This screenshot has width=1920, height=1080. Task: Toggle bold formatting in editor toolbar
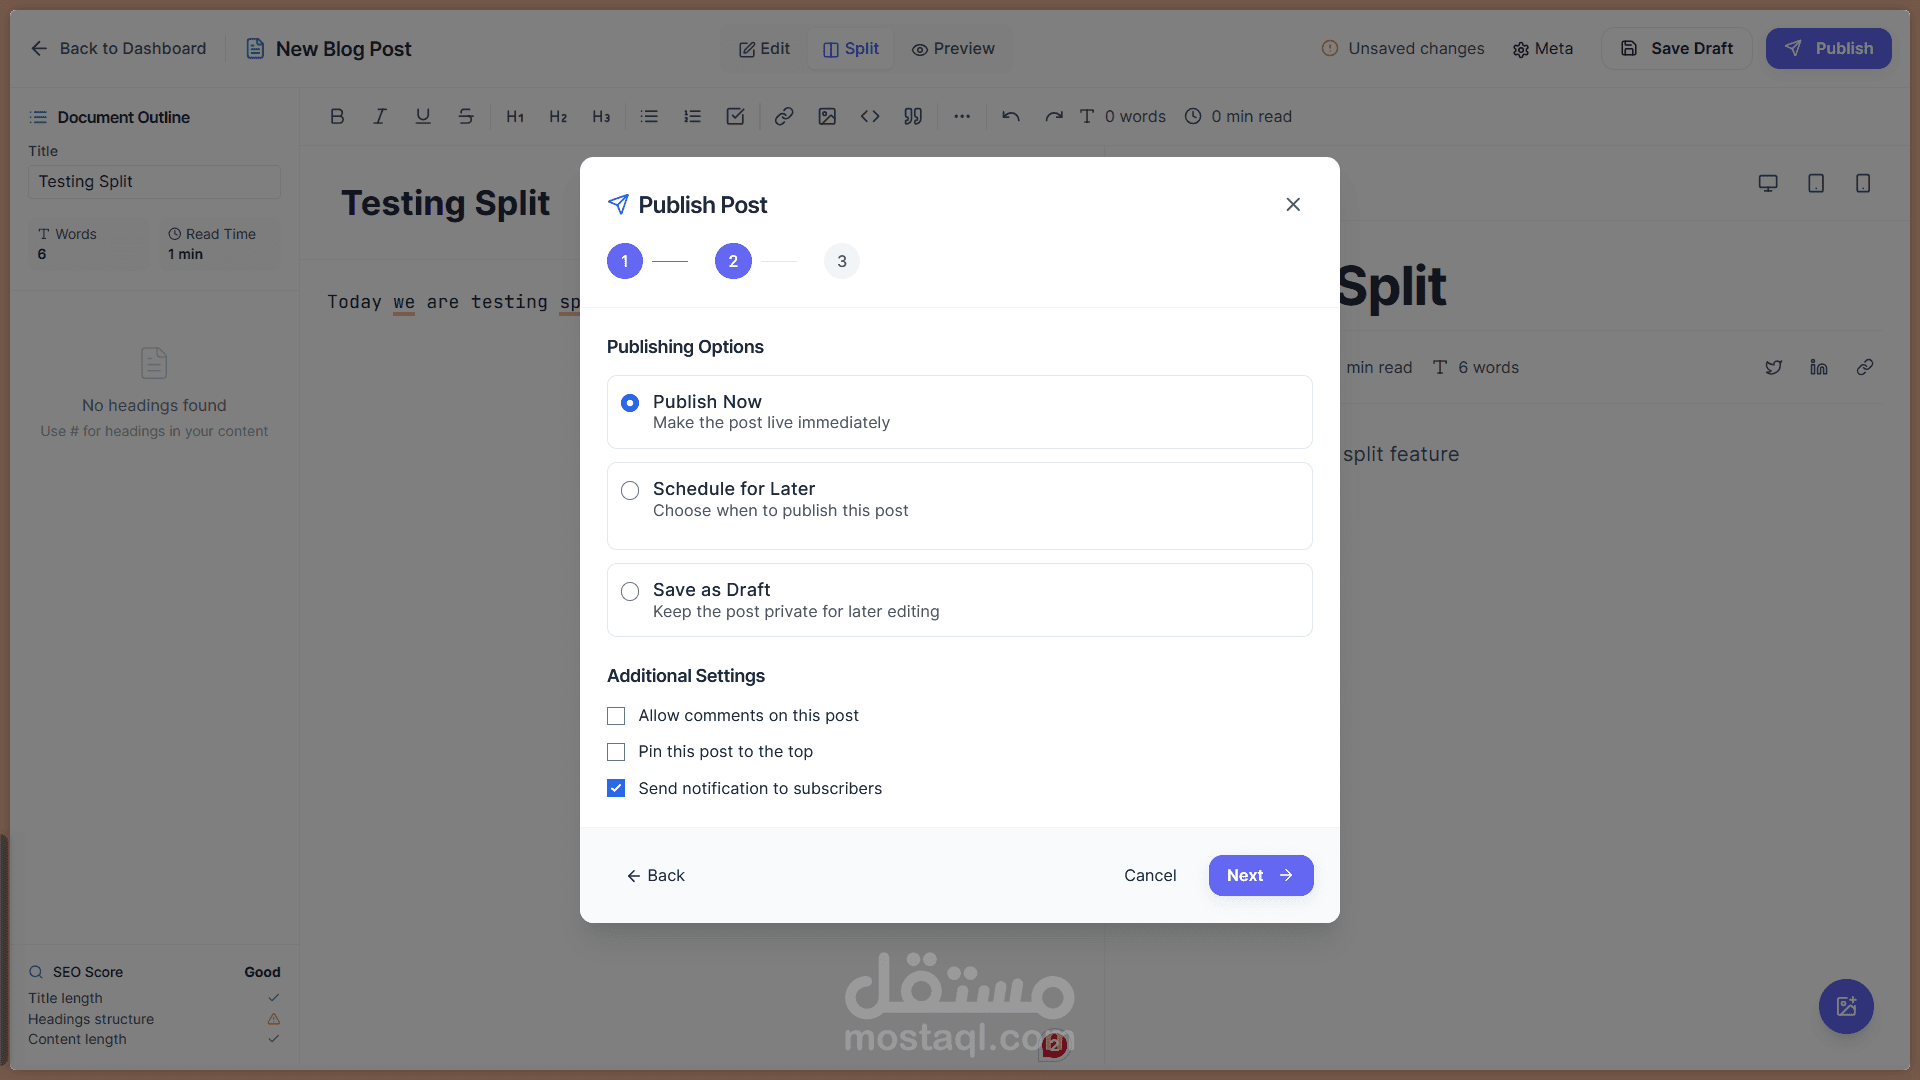click(x=337, y=116)
